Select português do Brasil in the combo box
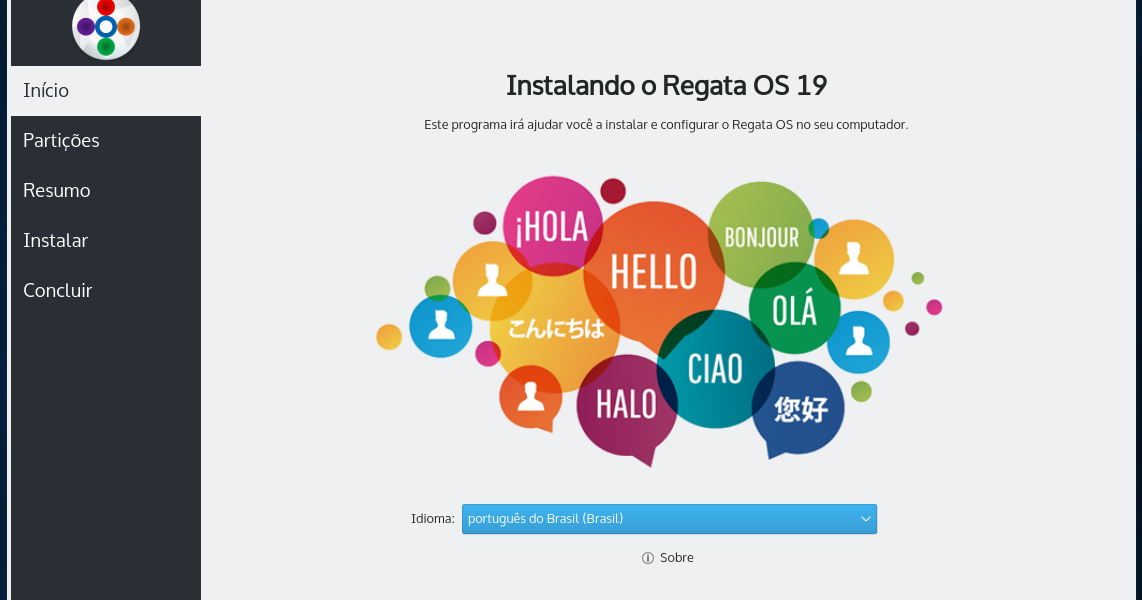The width and height of the screenshot is (1142, 600). tap(669, 519)
